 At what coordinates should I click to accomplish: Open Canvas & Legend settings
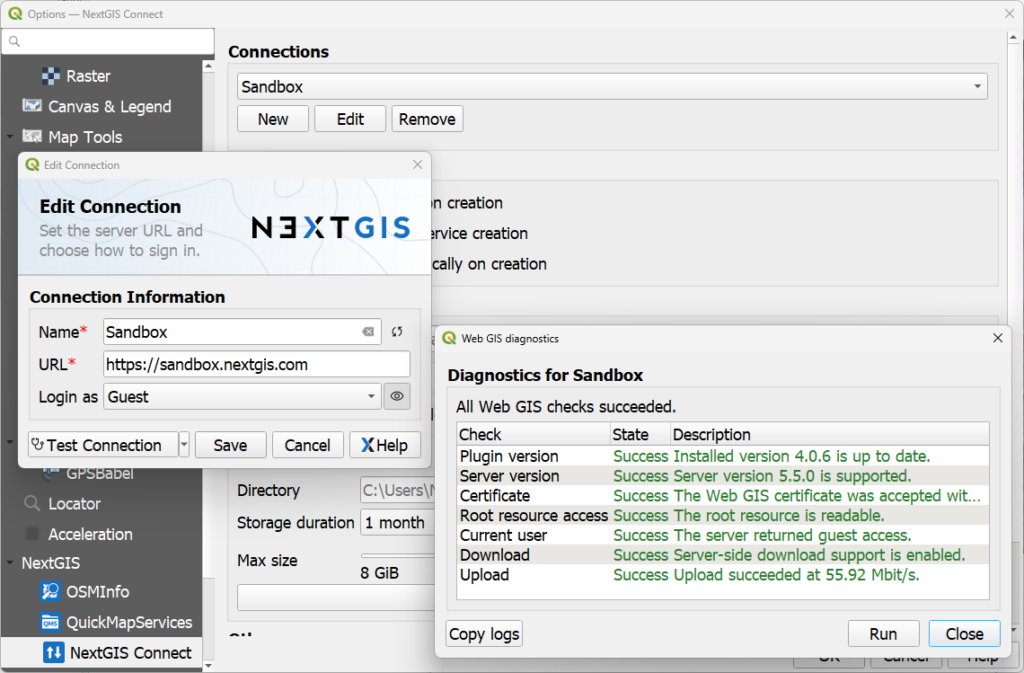[x=109, y=106]
